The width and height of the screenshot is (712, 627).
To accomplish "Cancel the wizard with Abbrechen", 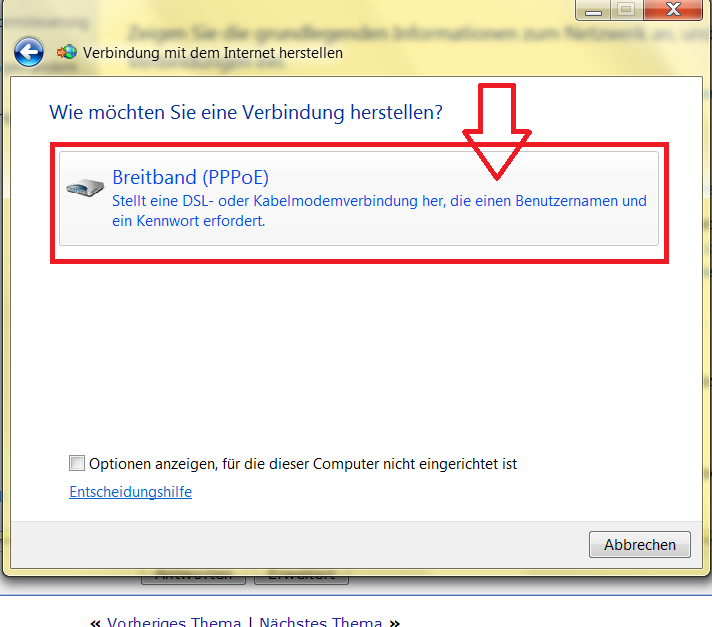I will pyautogui.click(x=640, y=544).
